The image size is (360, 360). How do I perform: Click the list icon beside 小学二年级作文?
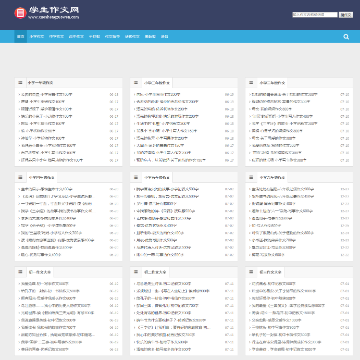(136, 82)
